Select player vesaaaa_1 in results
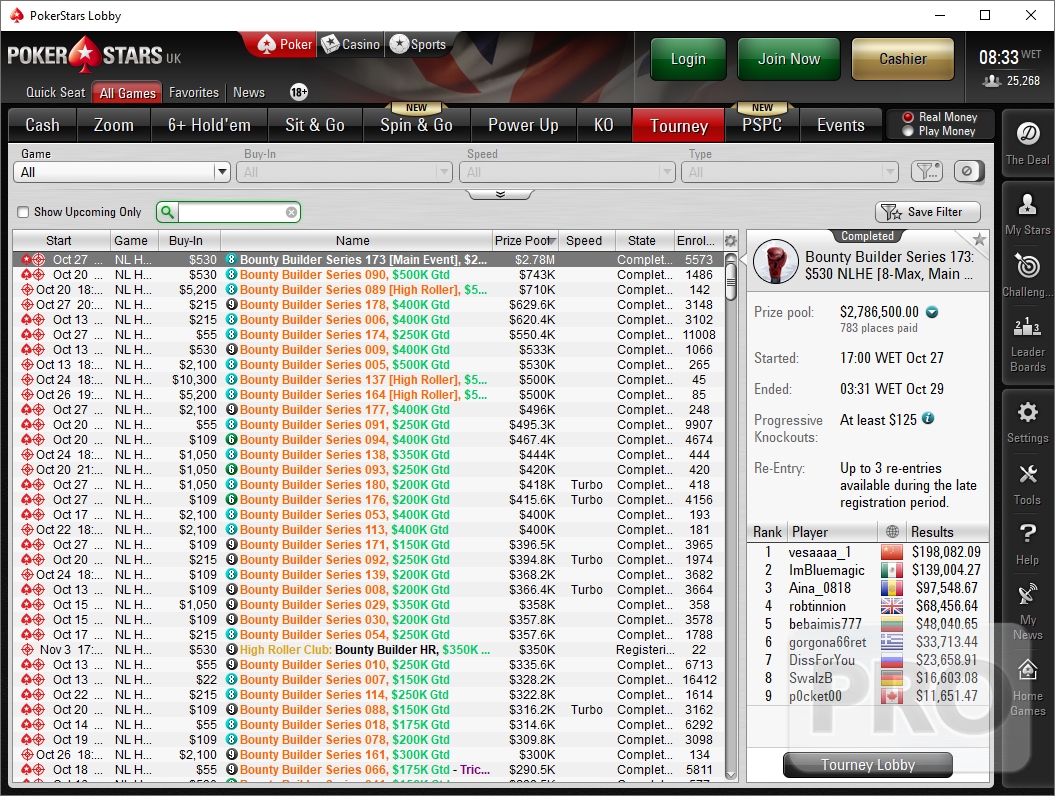 pyautogui.click(x=868, y=552)
